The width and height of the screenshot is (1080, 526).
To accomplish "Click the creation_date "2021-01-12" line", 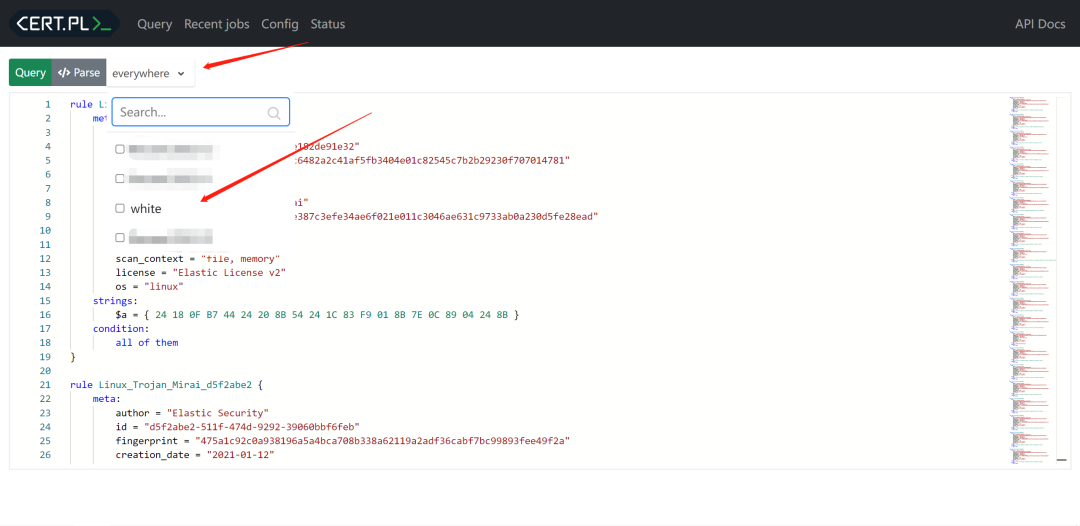I will tap(195, 455).
